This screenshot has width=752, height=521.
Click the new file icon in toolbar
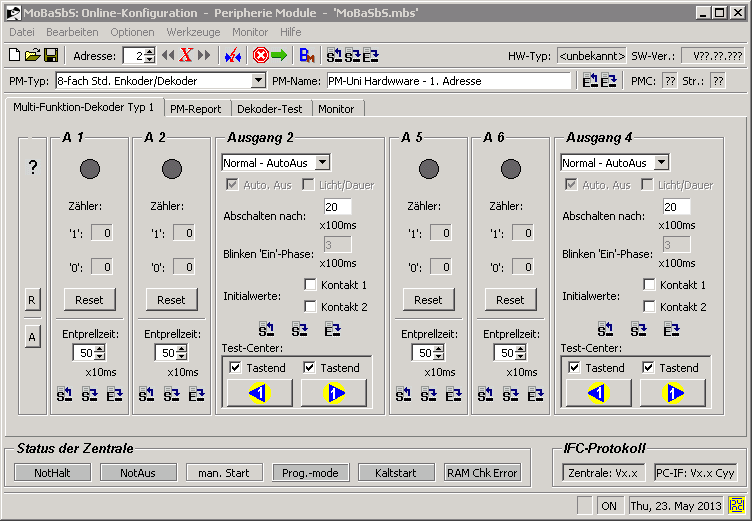pyautogui.click(x=14, y=55)
